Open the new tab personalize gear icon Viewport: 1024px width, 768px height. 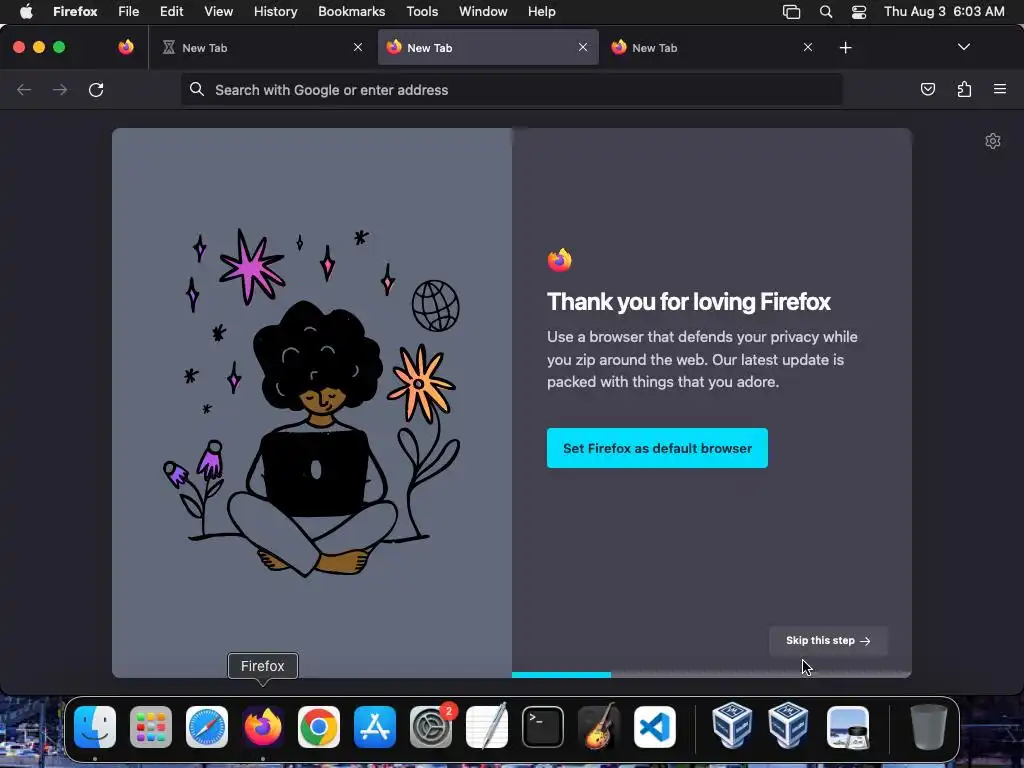click(x=993, y=141)
